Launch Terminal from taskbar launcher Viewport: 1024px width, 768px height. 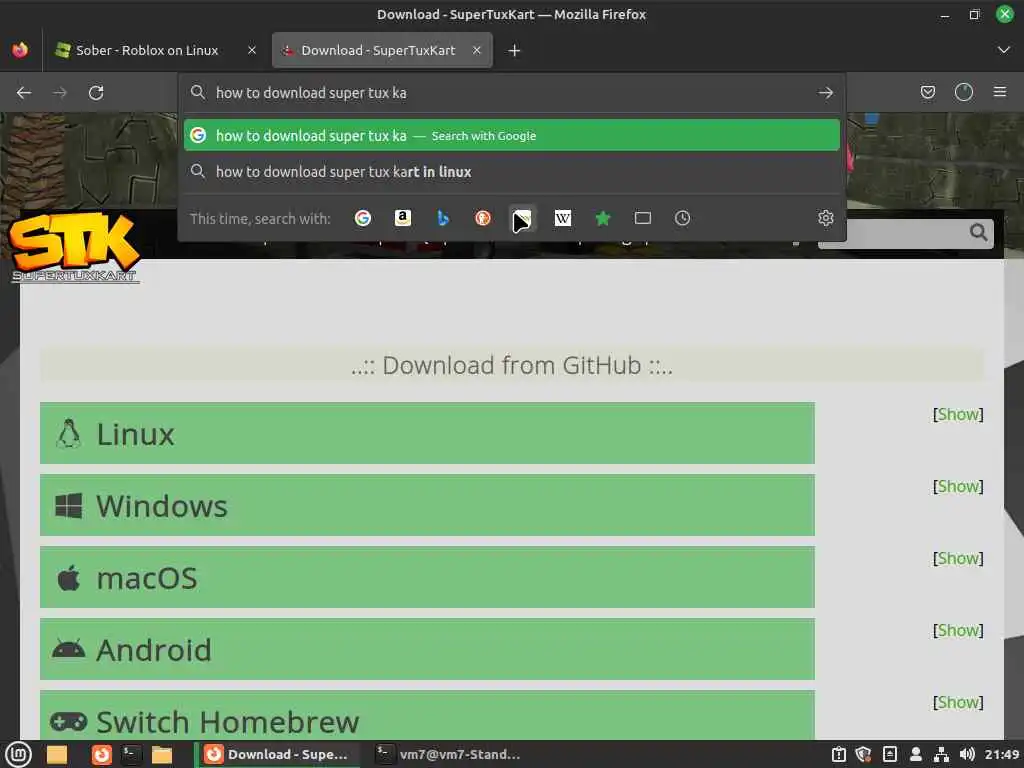[x=131, y=754]
